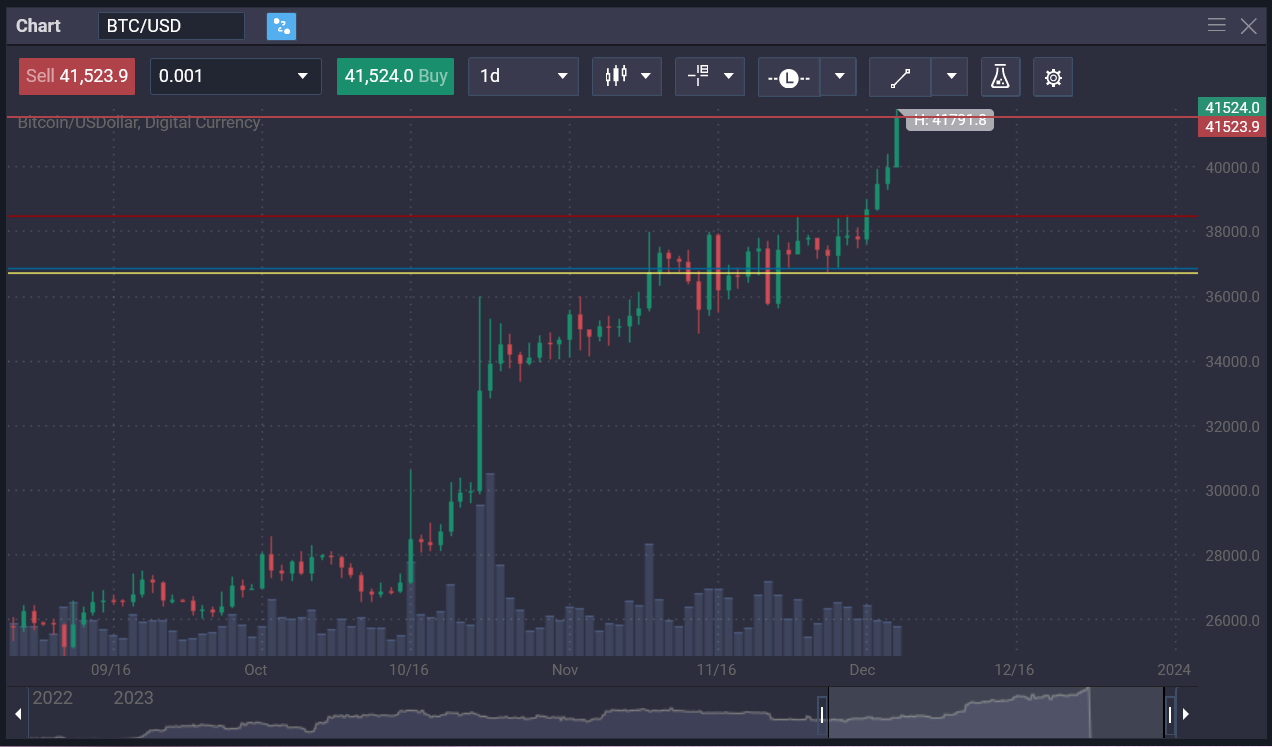Open the indicators flask icon
Image resolution: width=1272 pixels, height=747 pixels.
click(1000, 77)
